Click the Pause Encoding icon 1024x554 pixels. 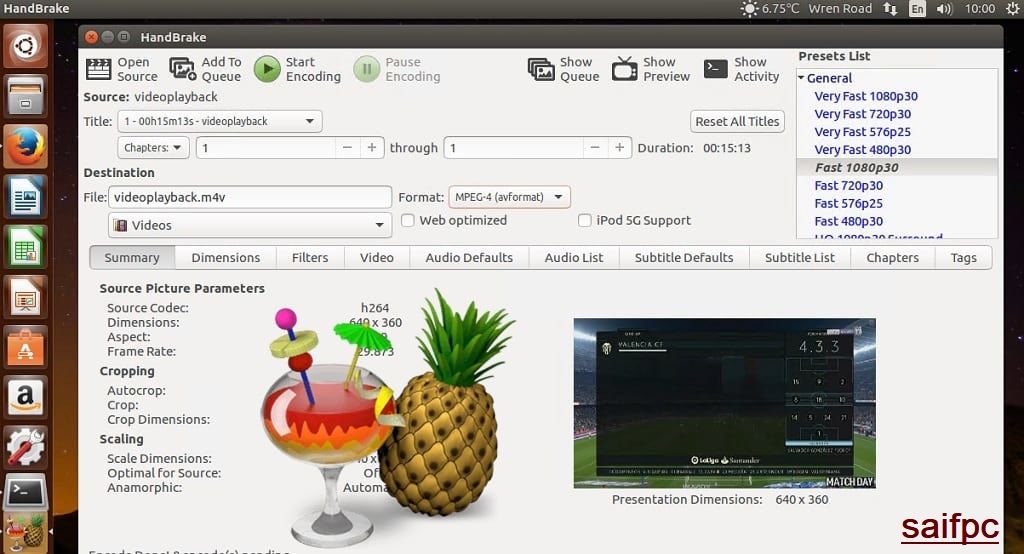tap(366, 69)
